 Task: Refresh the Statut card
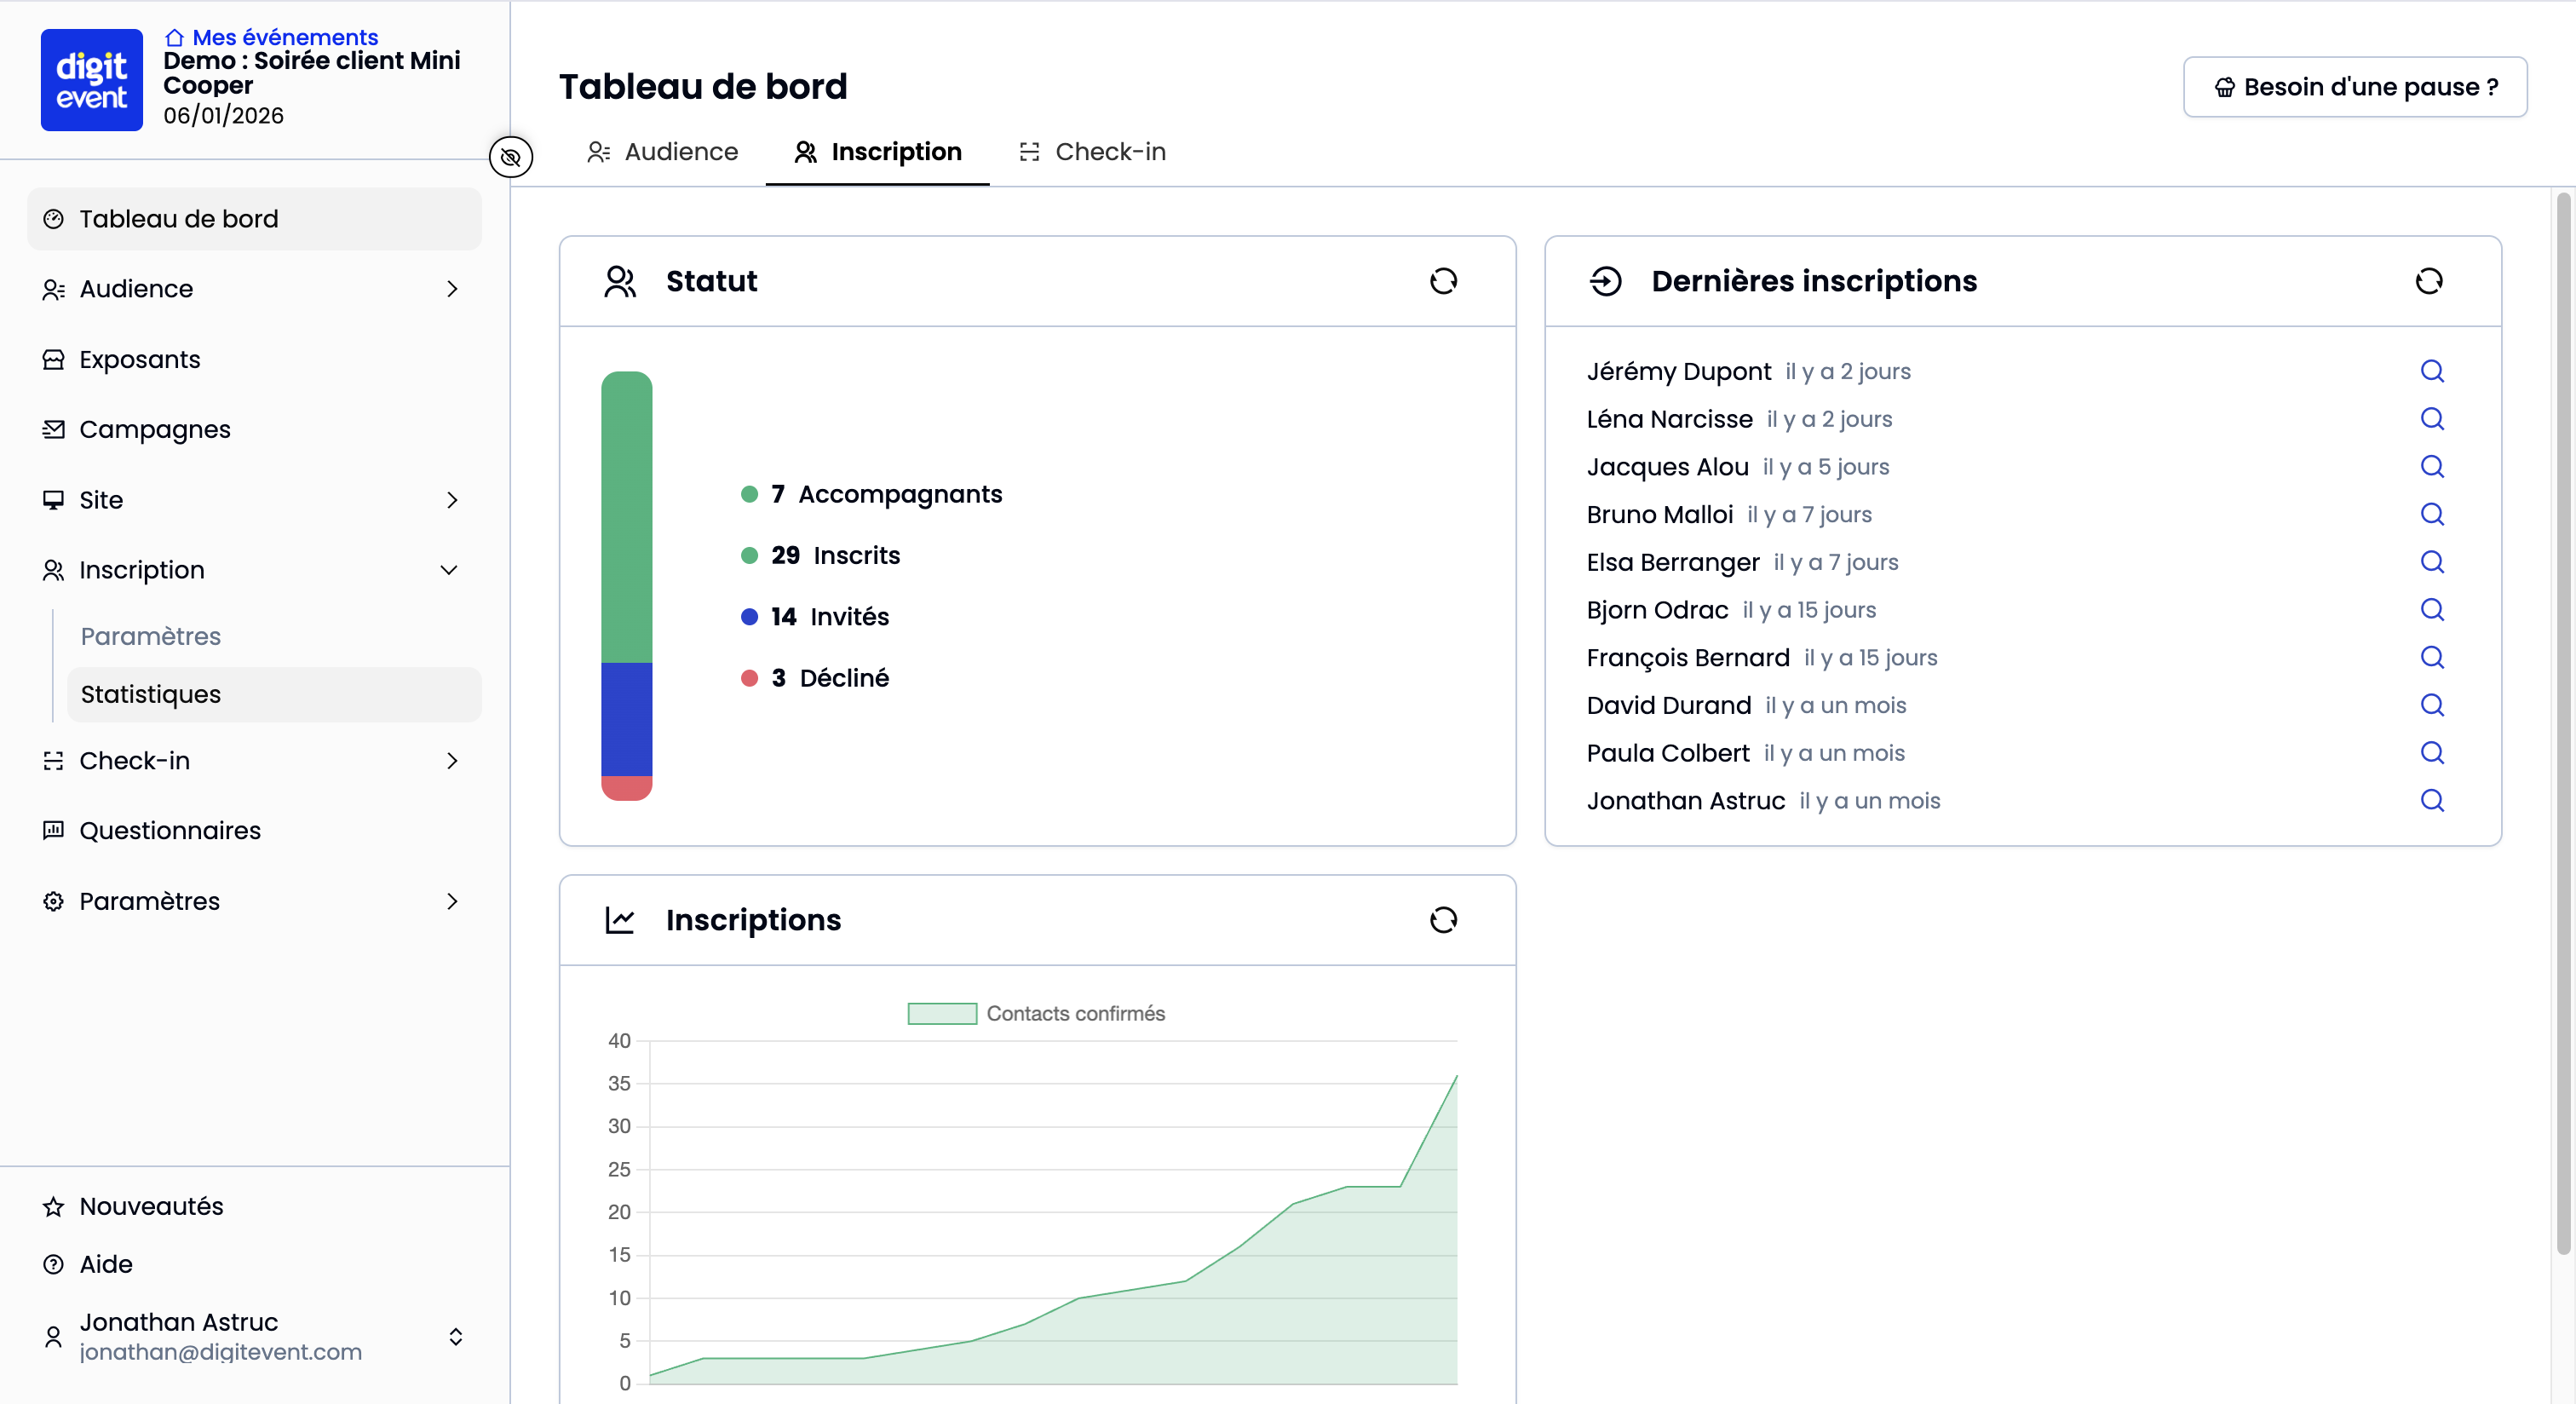1443,281
